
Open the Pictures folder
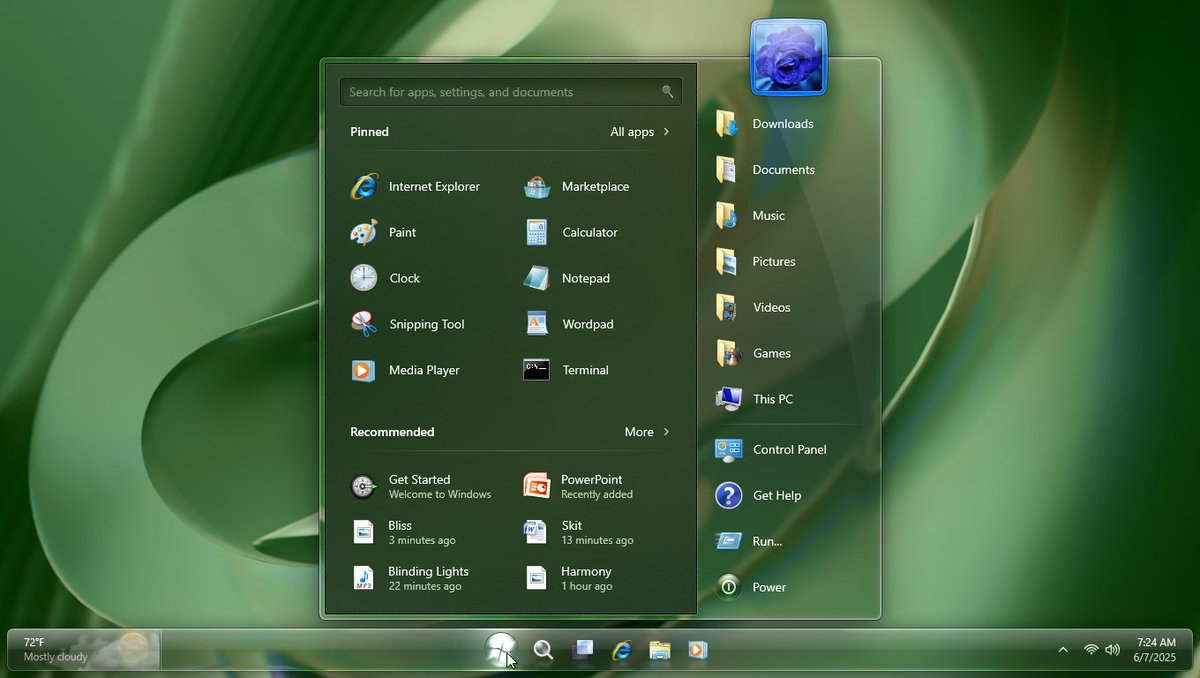click(x=756, y=262)
